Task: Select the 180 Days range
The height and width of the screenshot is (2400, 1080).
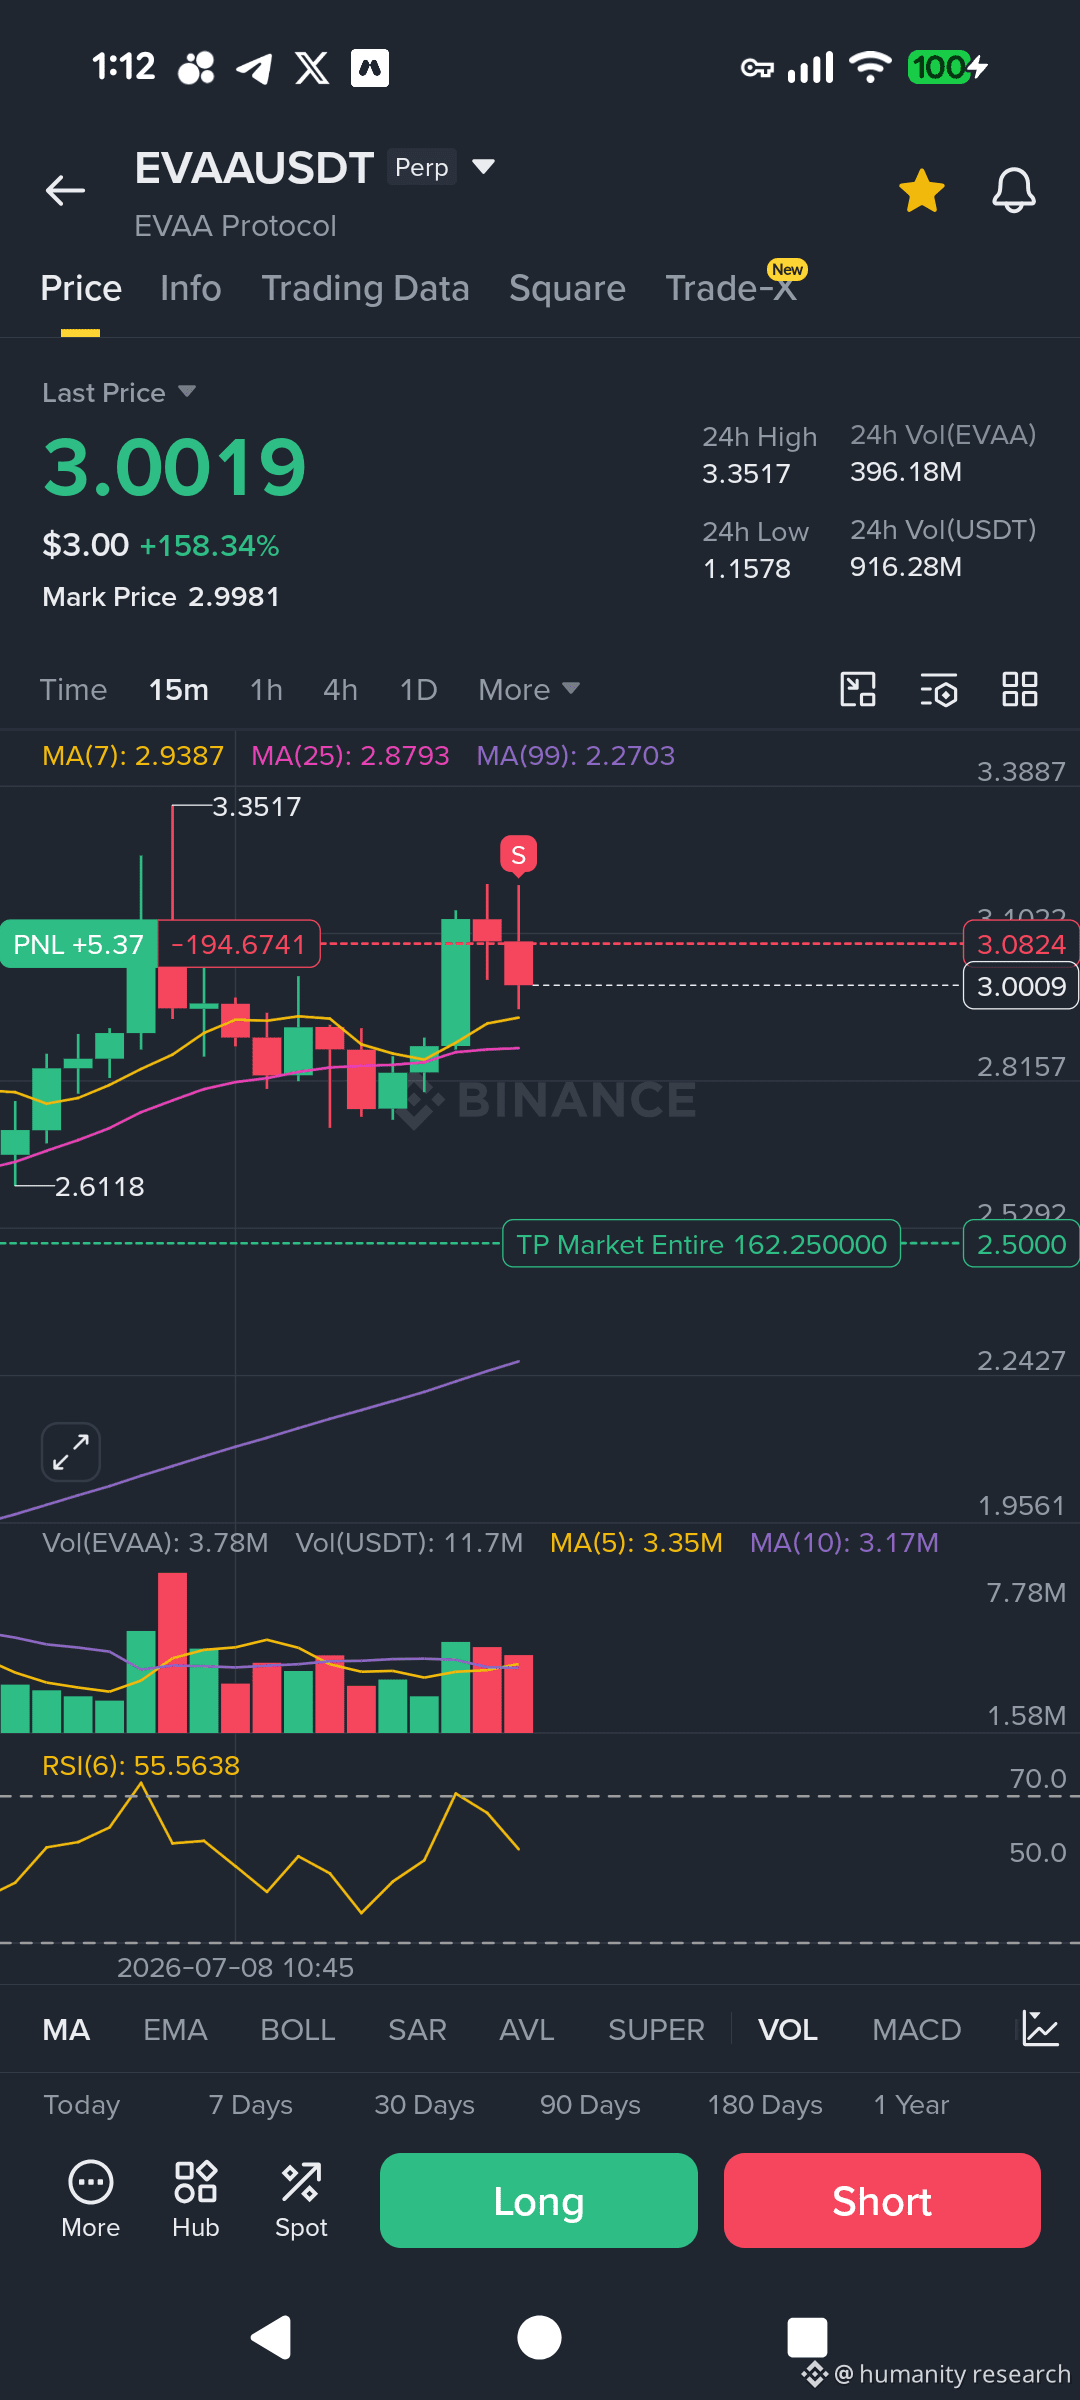Action: pos(765,2105)
